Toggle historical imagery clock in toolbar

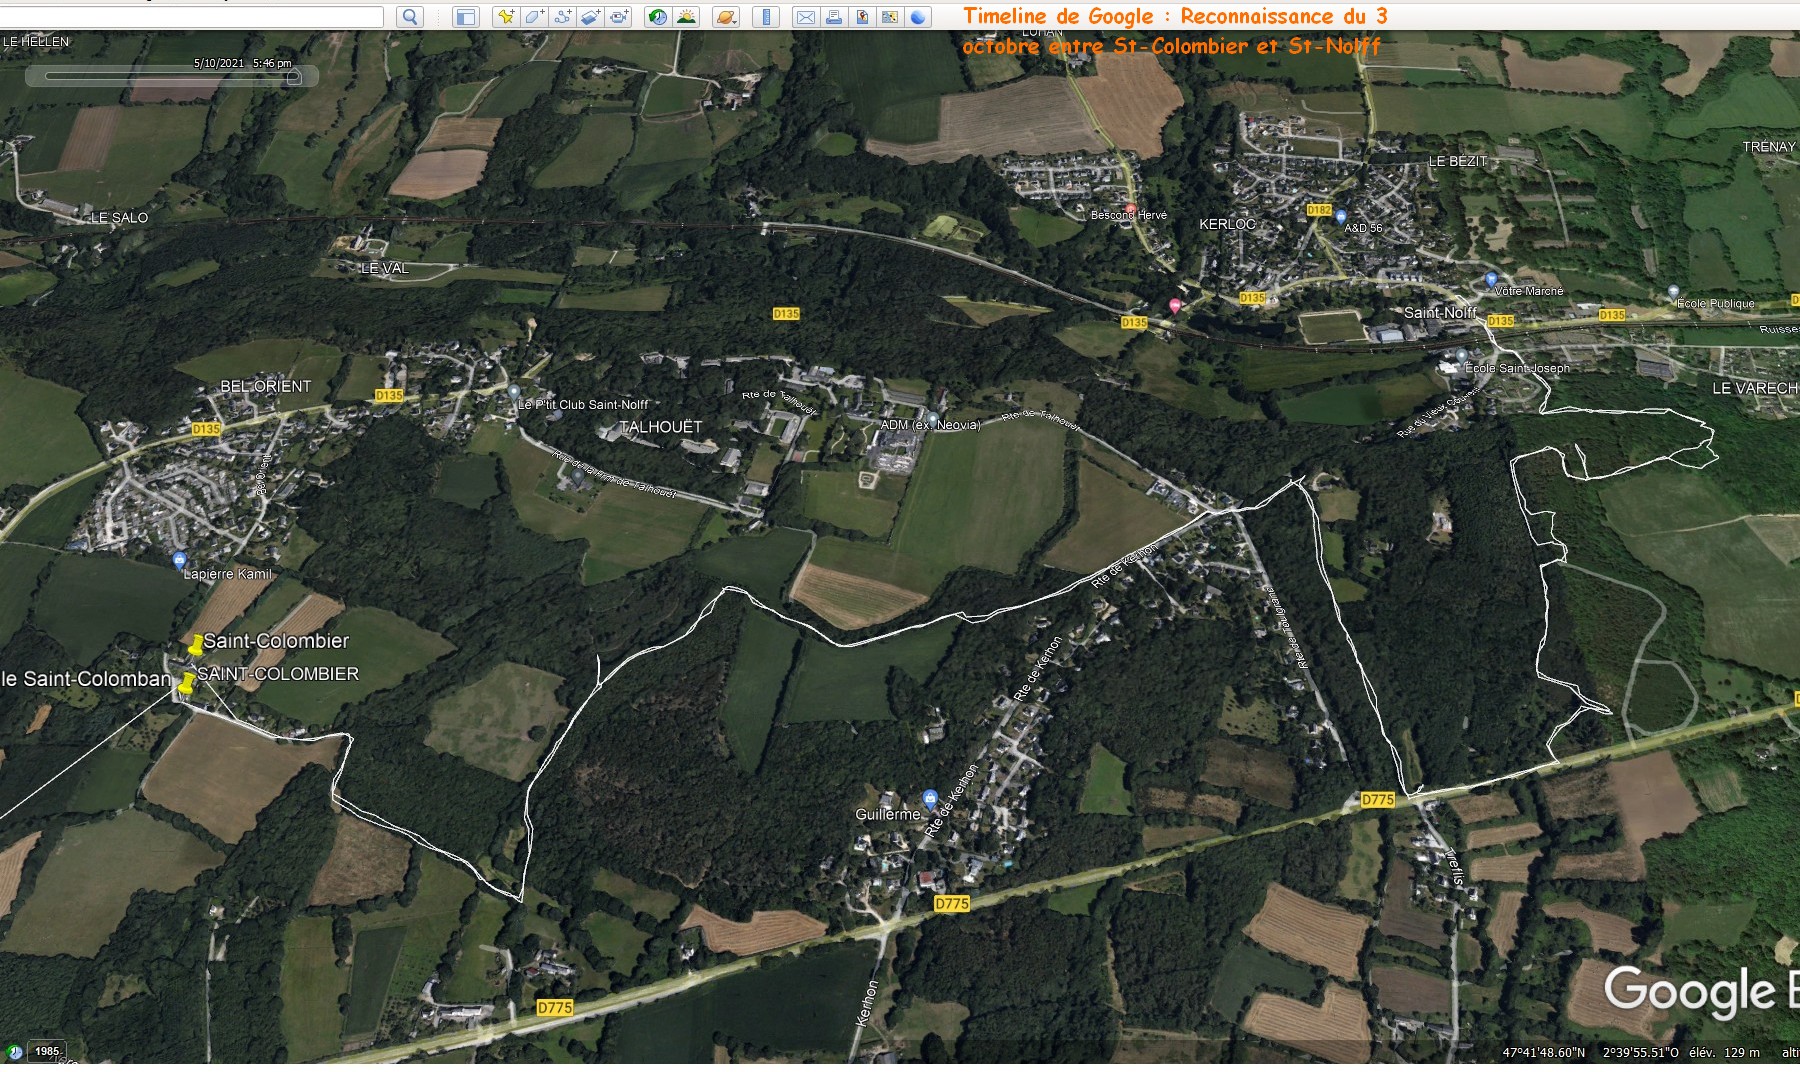(657, 16)
